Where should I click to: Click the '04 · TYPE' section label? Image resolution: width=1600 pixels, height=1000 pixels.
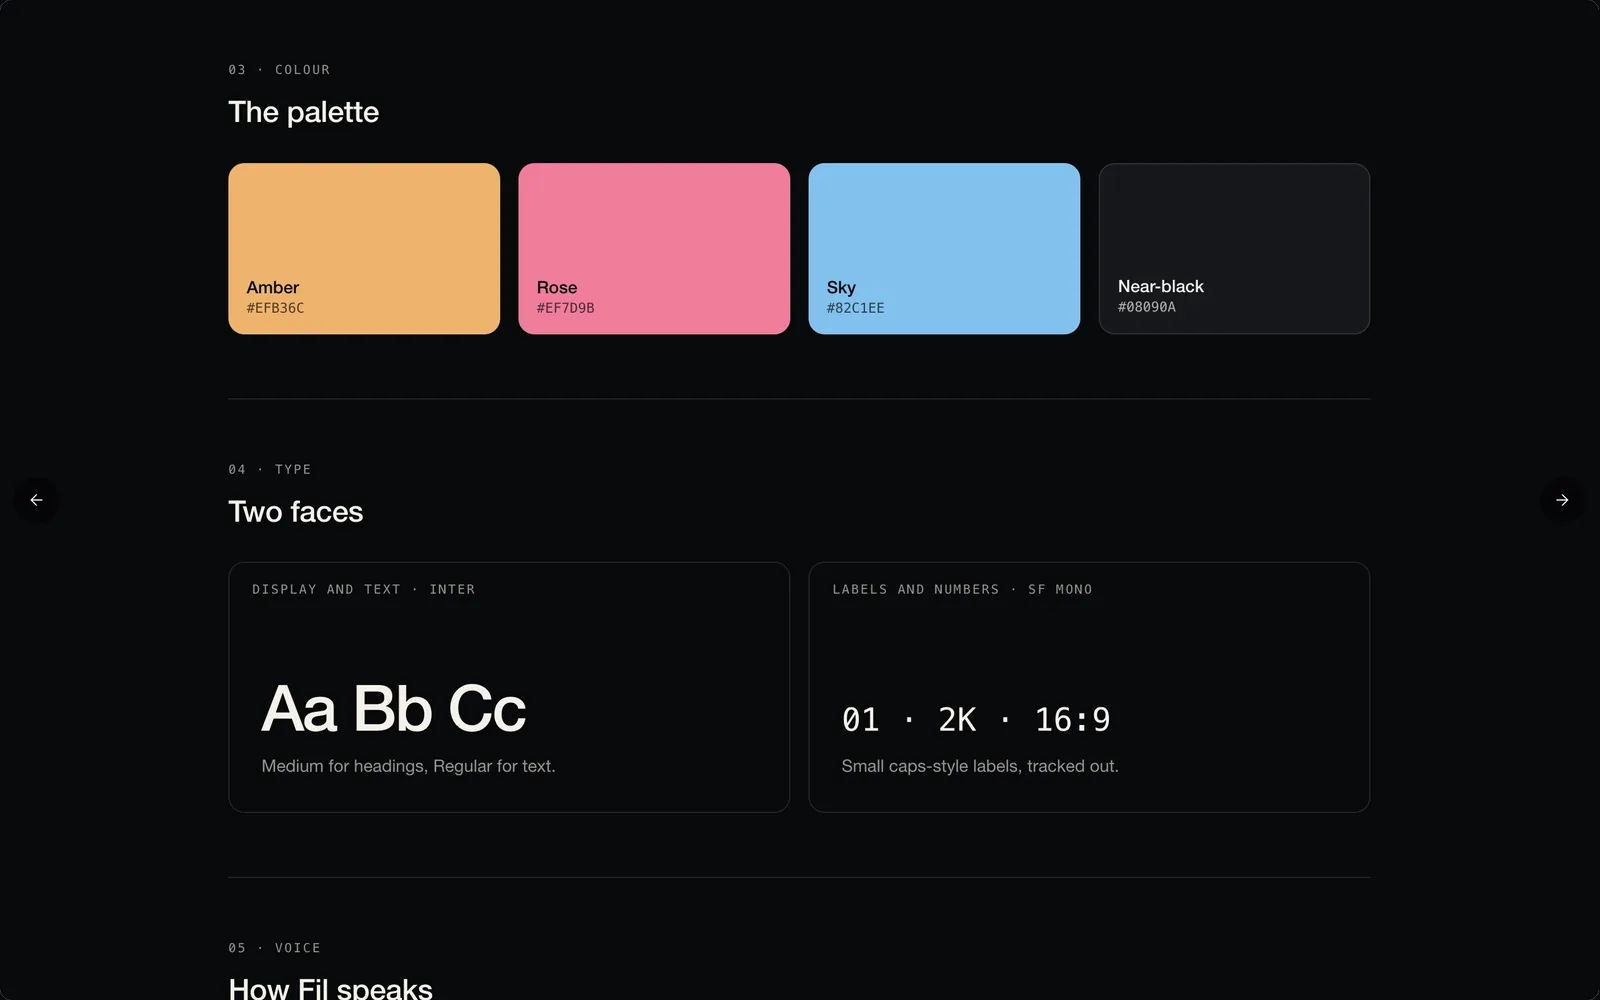pyautogui.click(x=270, y=469)
